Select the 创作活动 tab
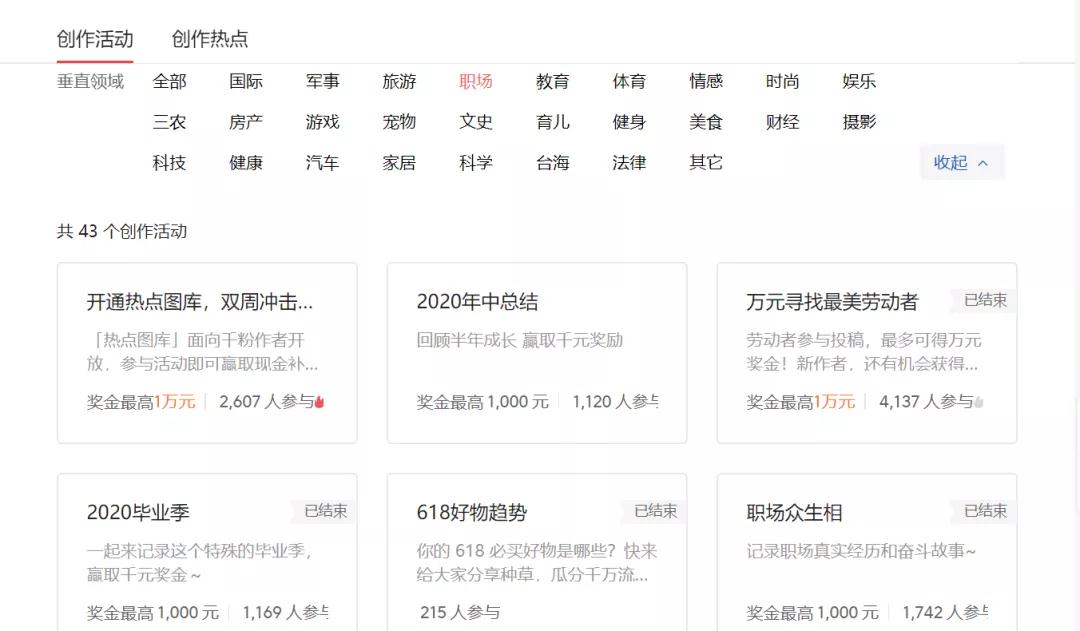 tap(95, 39)
